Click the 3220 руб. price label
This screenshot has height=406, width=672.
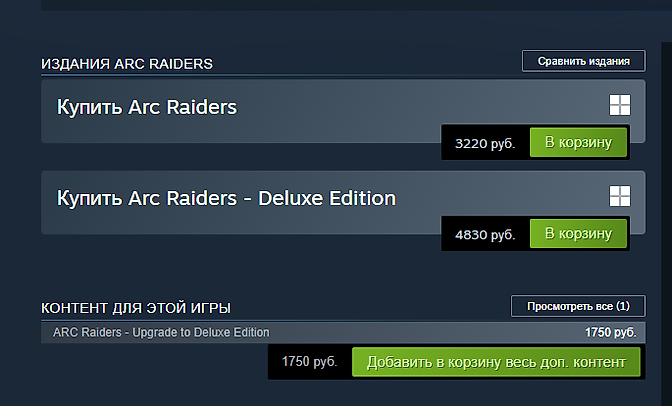tap(485, 144)
